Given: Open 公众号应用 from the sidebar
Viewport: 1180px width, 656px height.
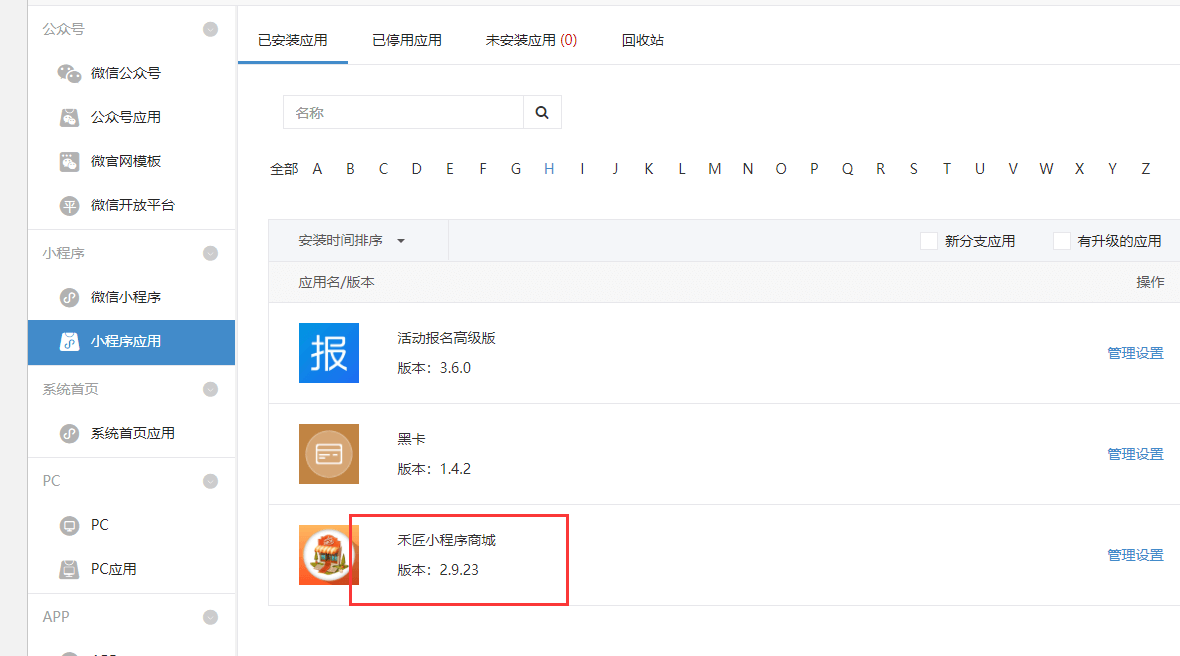Looking at the screenshot, I should tap(69, 116).
